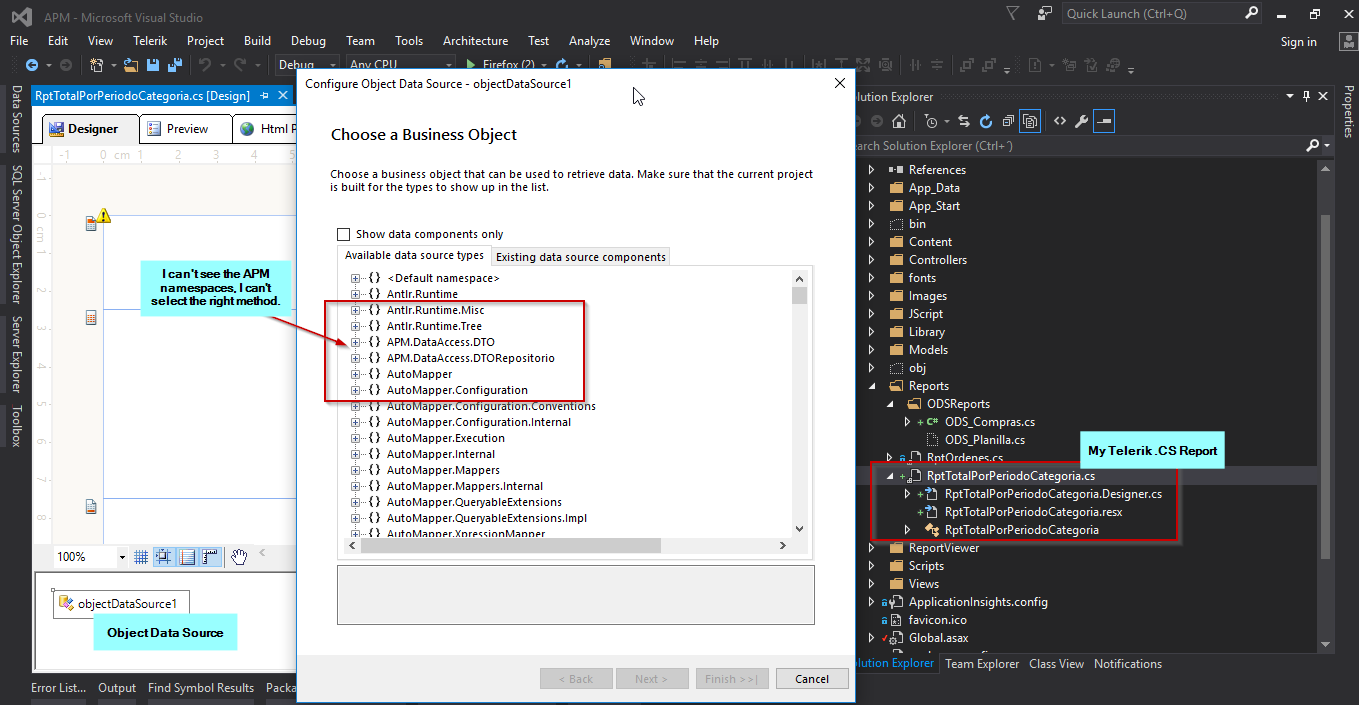
Task: Click the Sign in link
Action: (1298, 42)
